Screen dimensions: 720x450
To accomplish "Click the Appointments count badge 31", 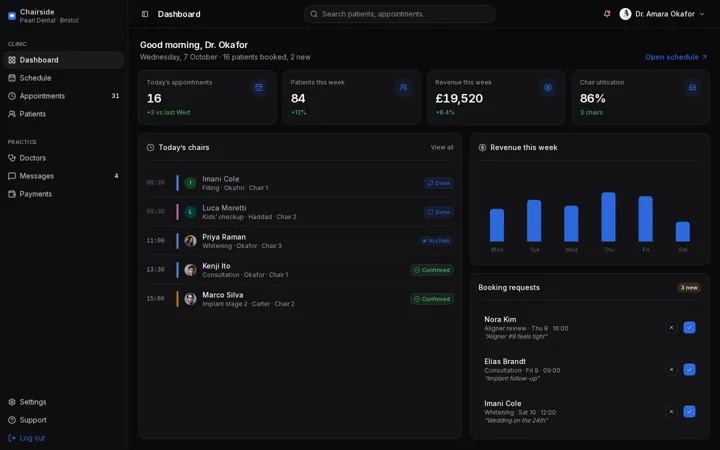I will (115, 96).
